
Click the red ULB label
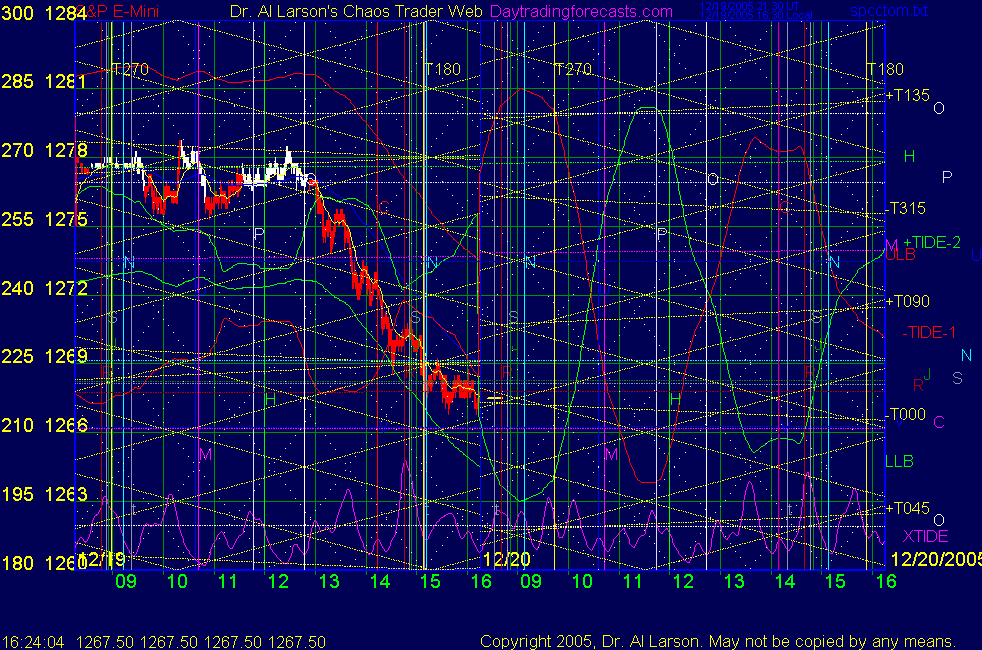click(901, 255)
